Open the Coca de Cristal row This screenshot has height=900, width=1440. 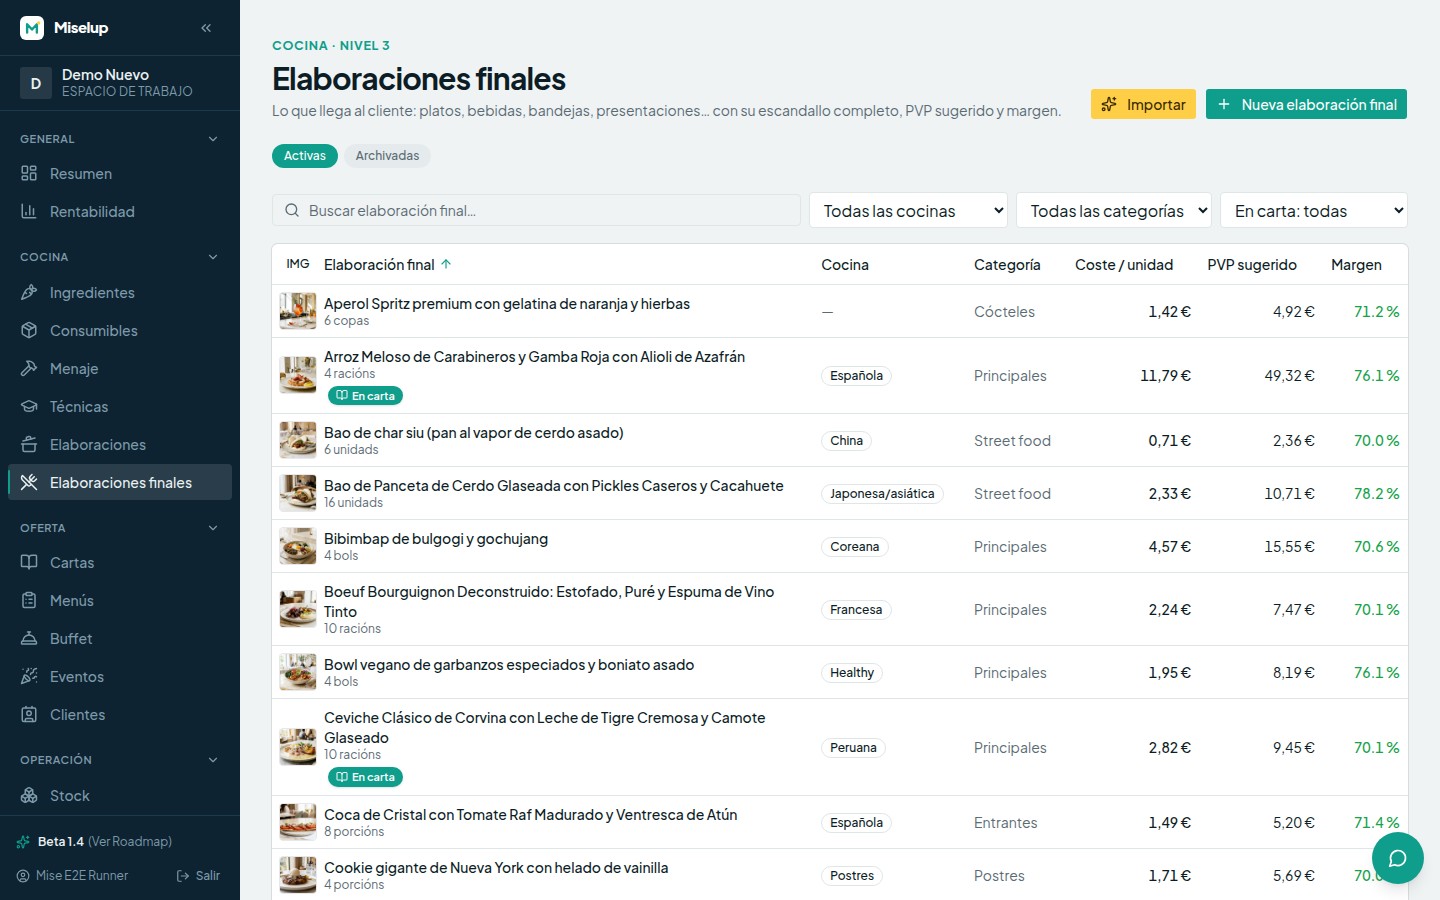840,822
